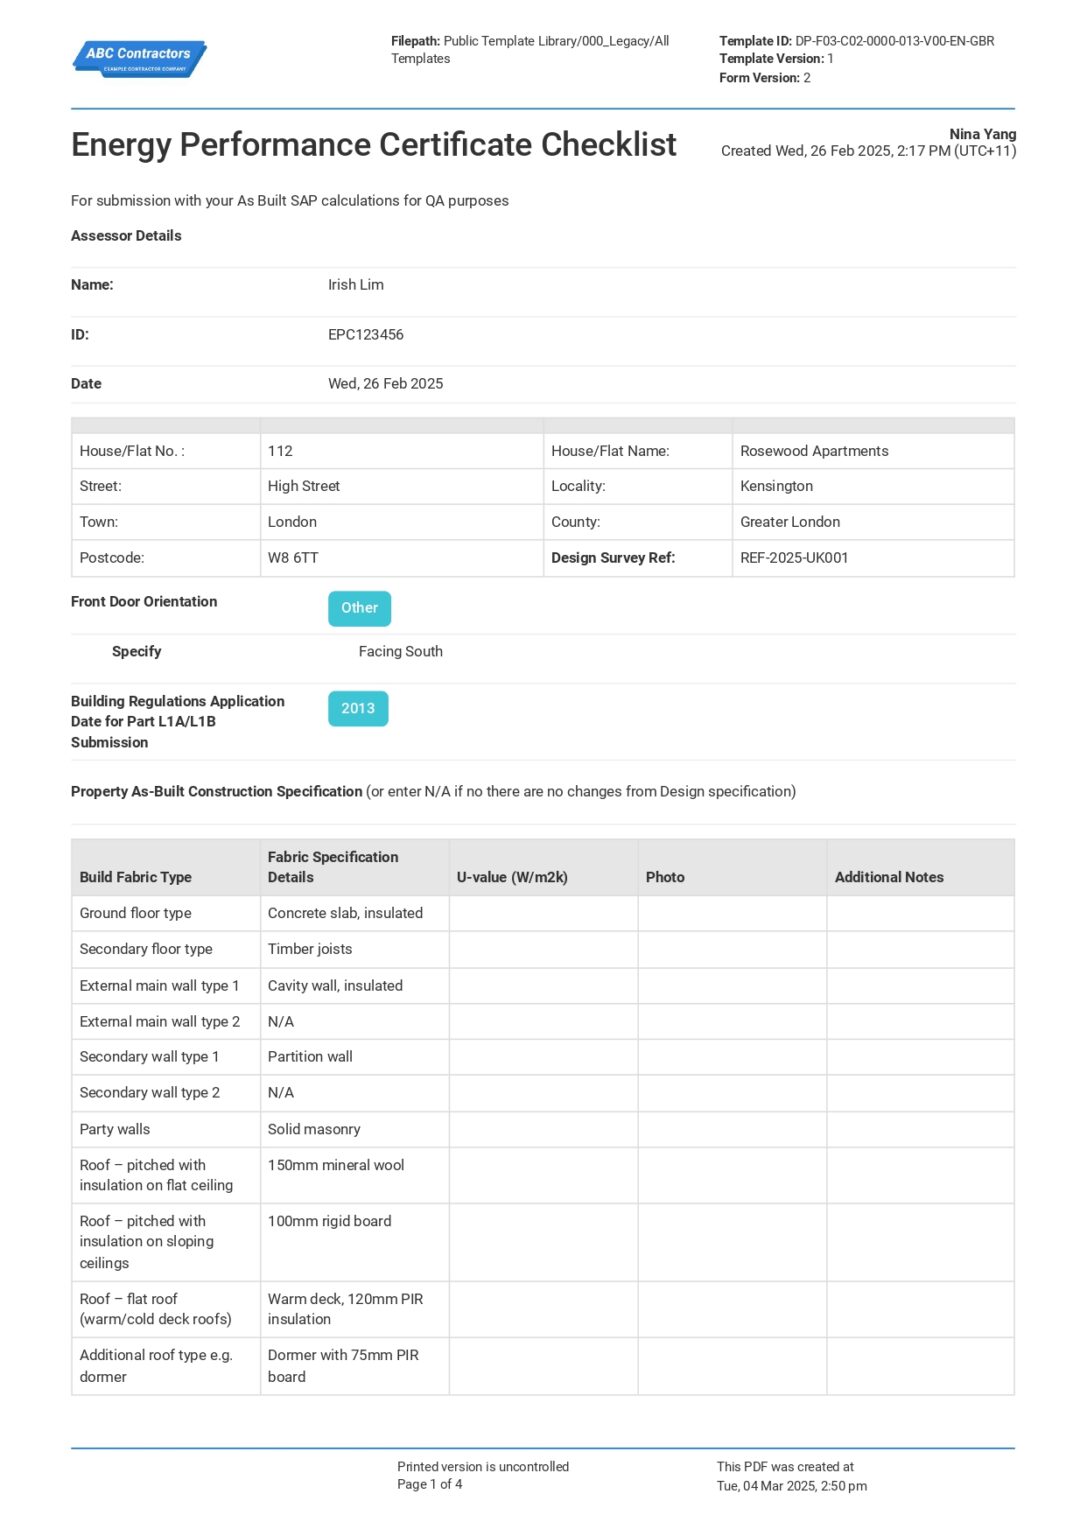Screen dimensions: 1087x1536
Task: Click the U-value cell for Ground floor type
Action: (x=543, y=913)
